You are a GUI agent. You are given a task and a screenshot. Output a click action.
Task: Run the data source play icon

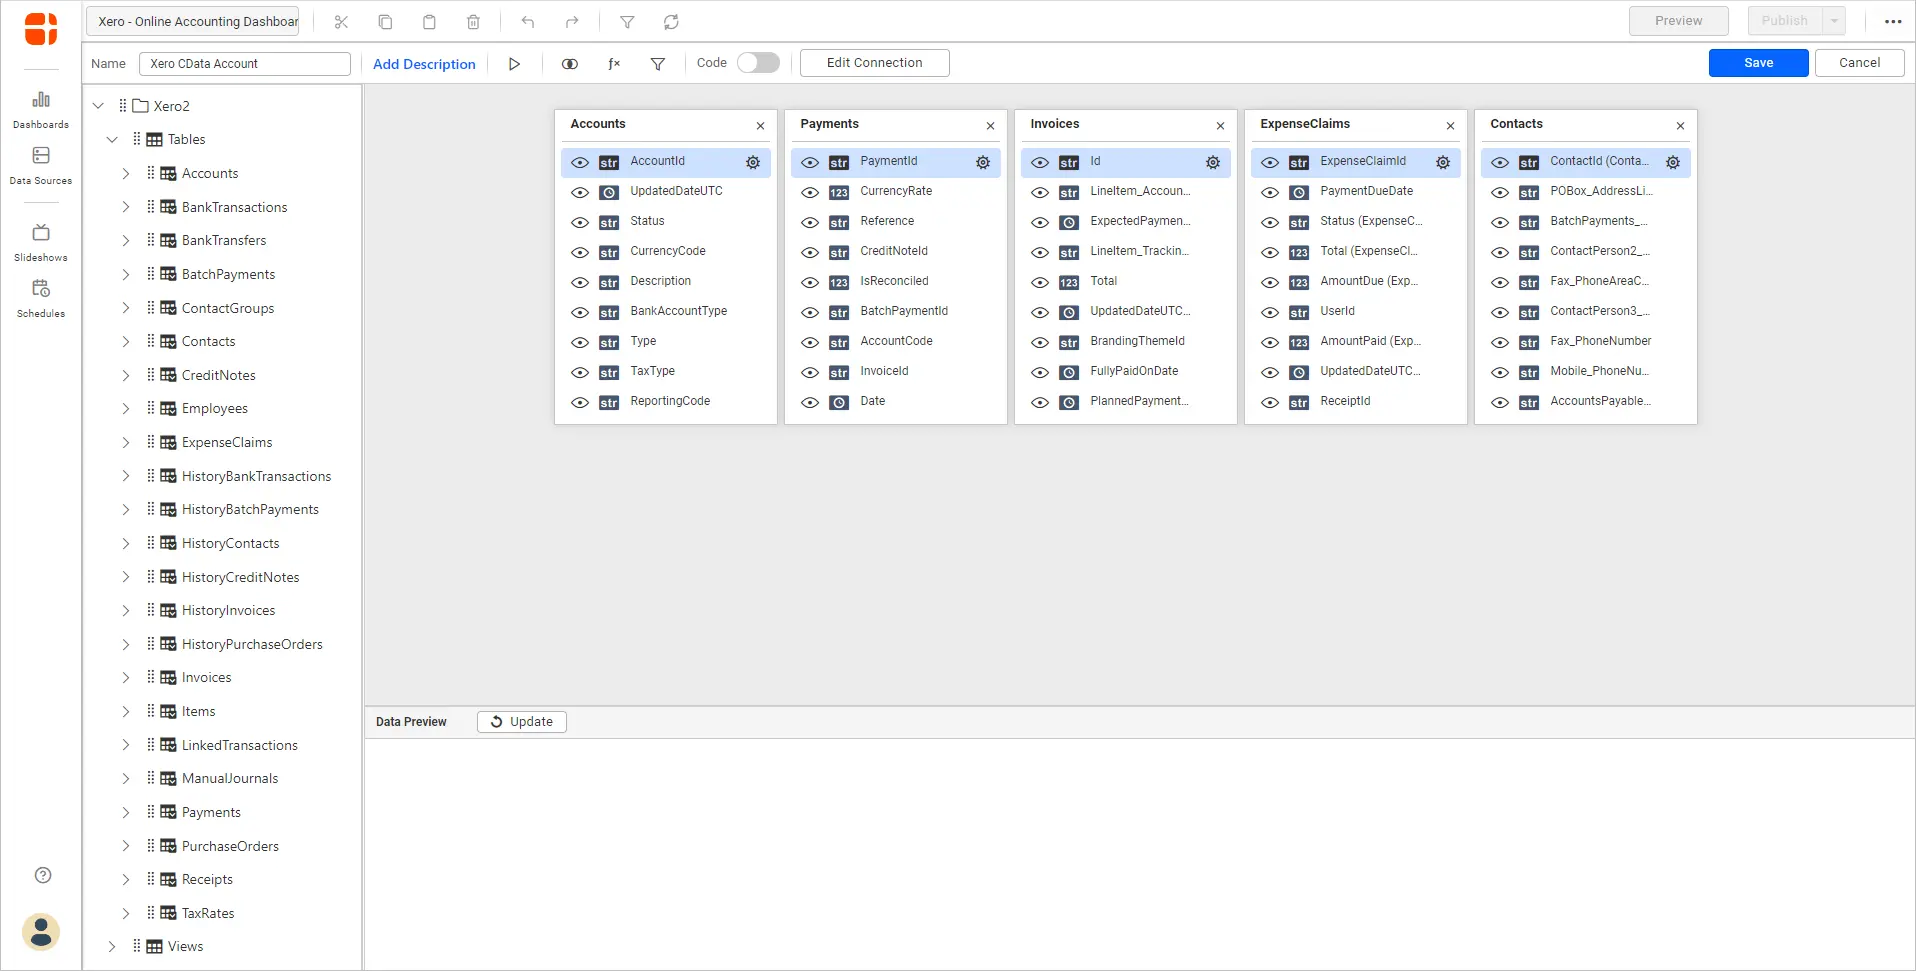pos(514,64)
